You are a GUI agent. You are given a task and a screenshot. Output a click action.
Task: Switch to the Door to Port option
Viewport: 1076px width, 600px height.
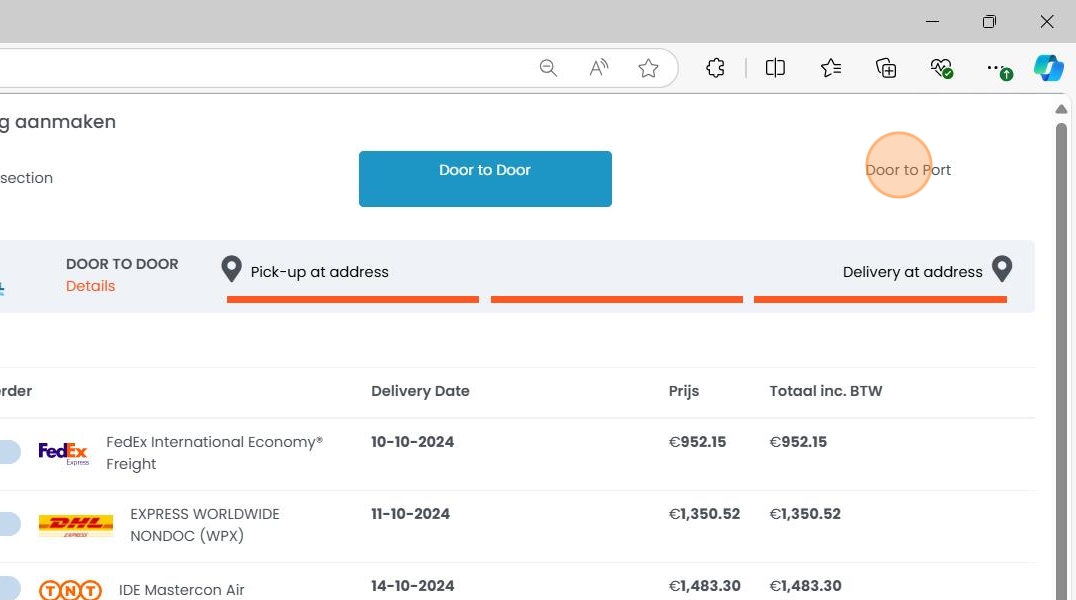coord(908,170)
